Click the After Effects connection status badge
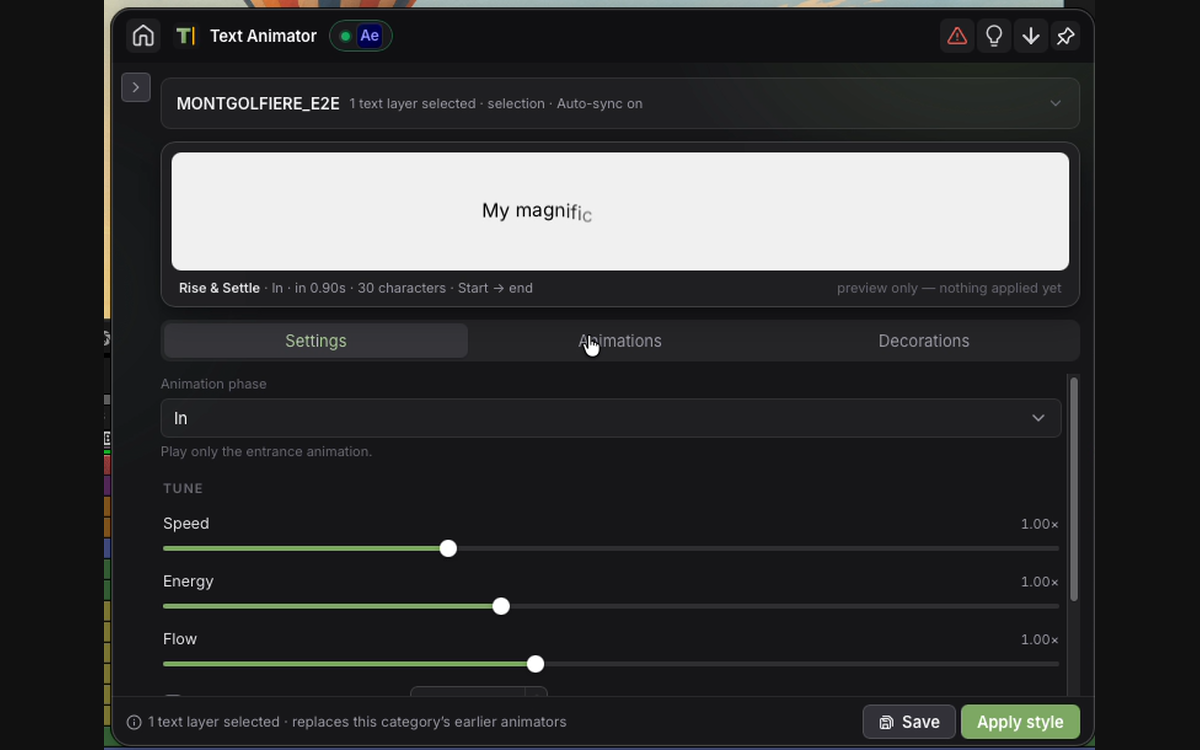This screenshot has height=750, width=1200. pyautogui.click(x=361, y=36)
